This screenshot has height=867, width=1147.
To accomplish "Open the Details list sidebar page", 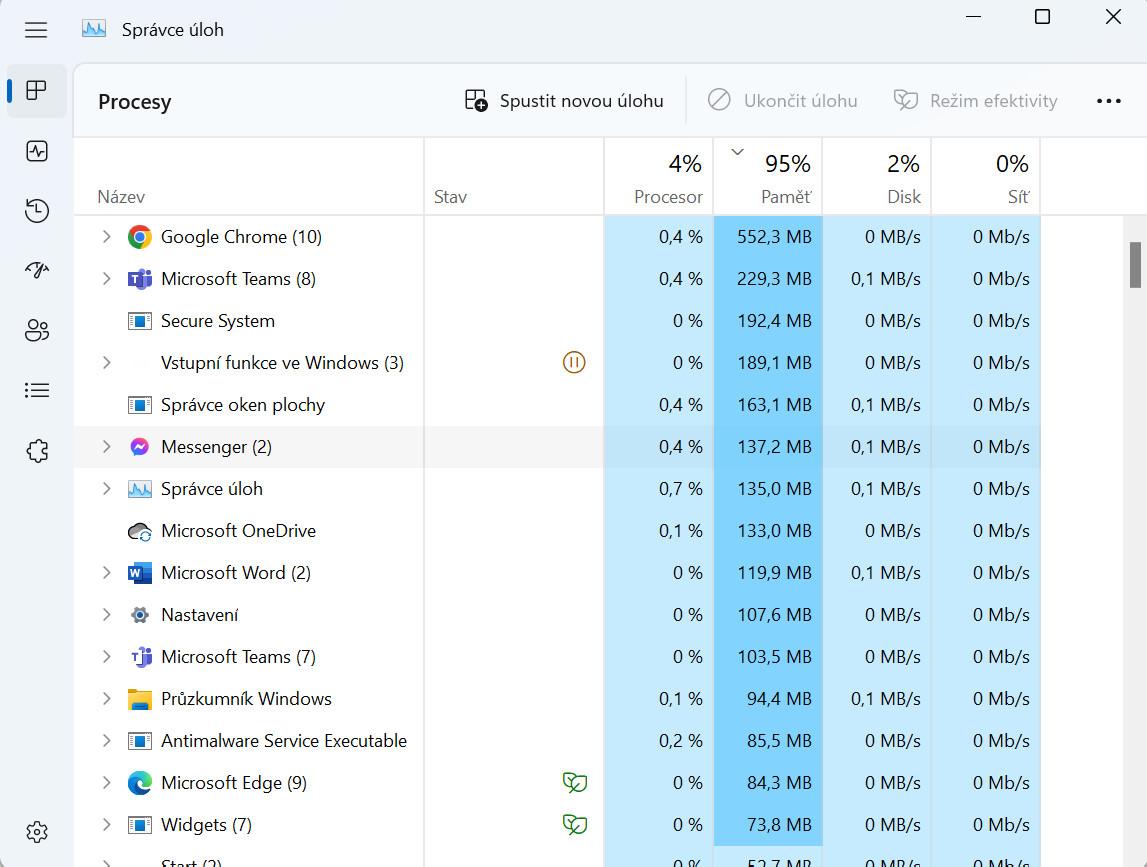I will coord(37,391).
